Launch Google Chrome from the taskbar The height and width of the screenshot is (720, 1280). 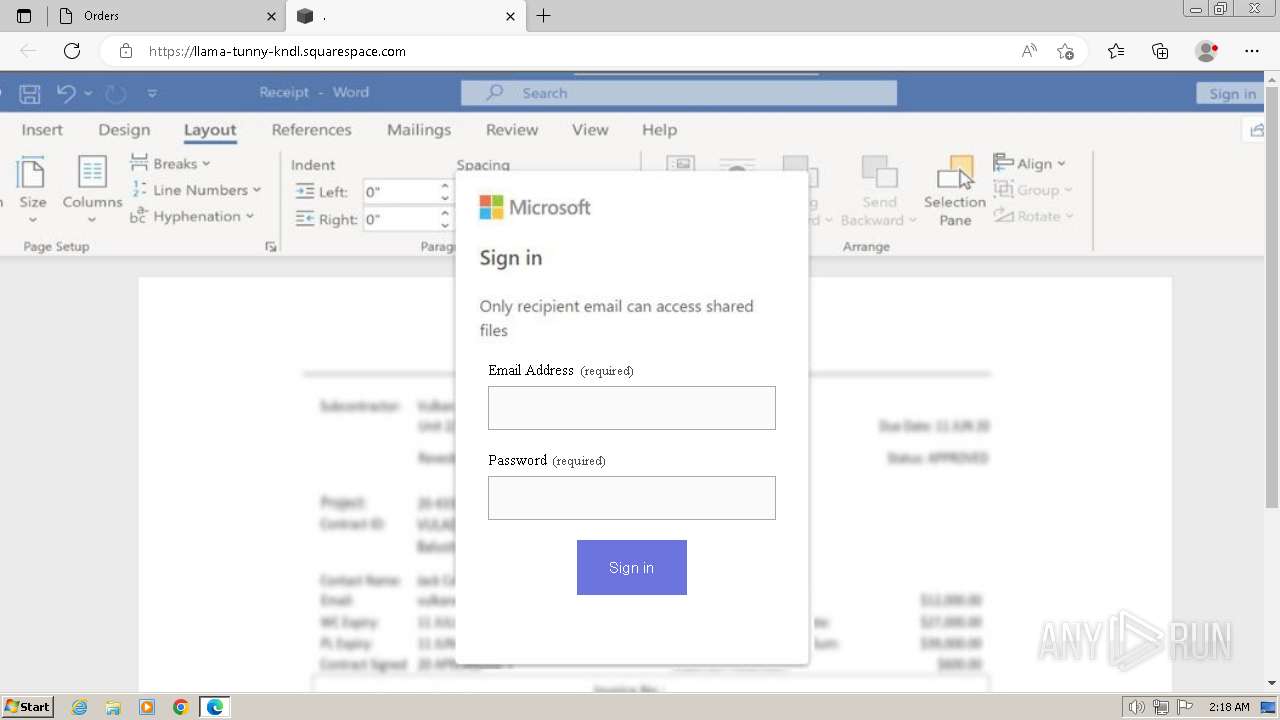pos(181,707)
